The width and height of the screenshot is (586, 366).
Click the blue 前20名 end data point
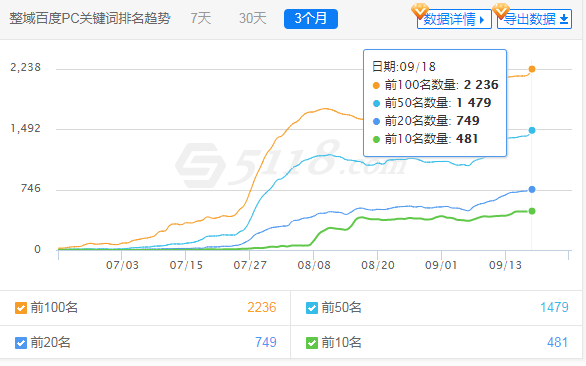click(532, 190)
